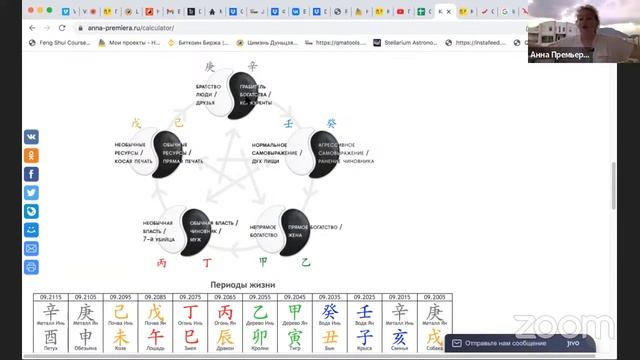Image resolution: width=640 pixels, height=360 pixels.
Task: Click the Огонь Инь stem cell
Action: [x=190, y=314]
